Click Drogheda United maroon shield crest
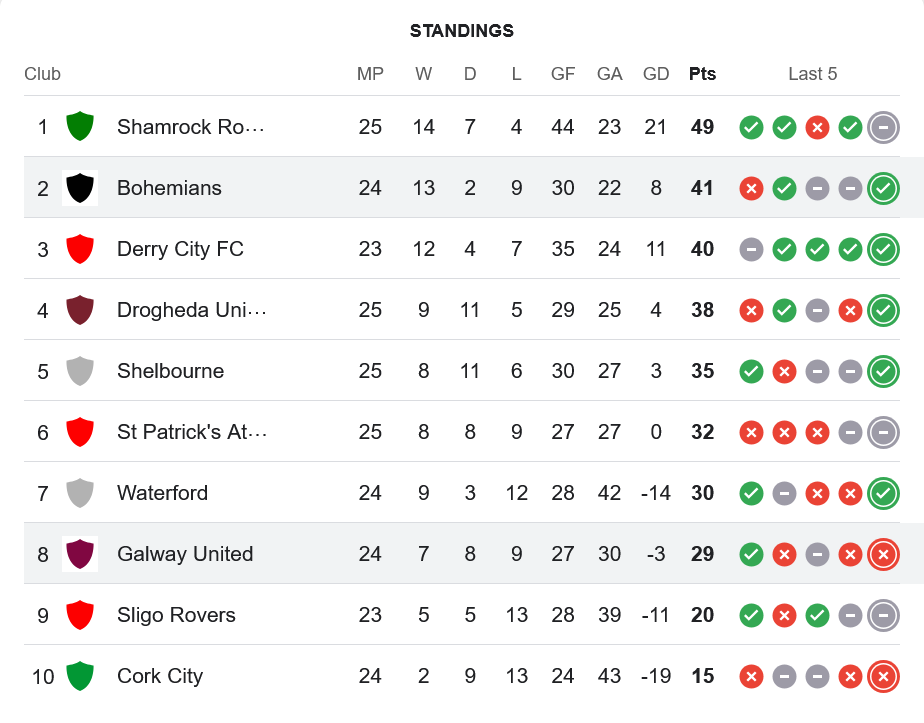 coord(80,310)
